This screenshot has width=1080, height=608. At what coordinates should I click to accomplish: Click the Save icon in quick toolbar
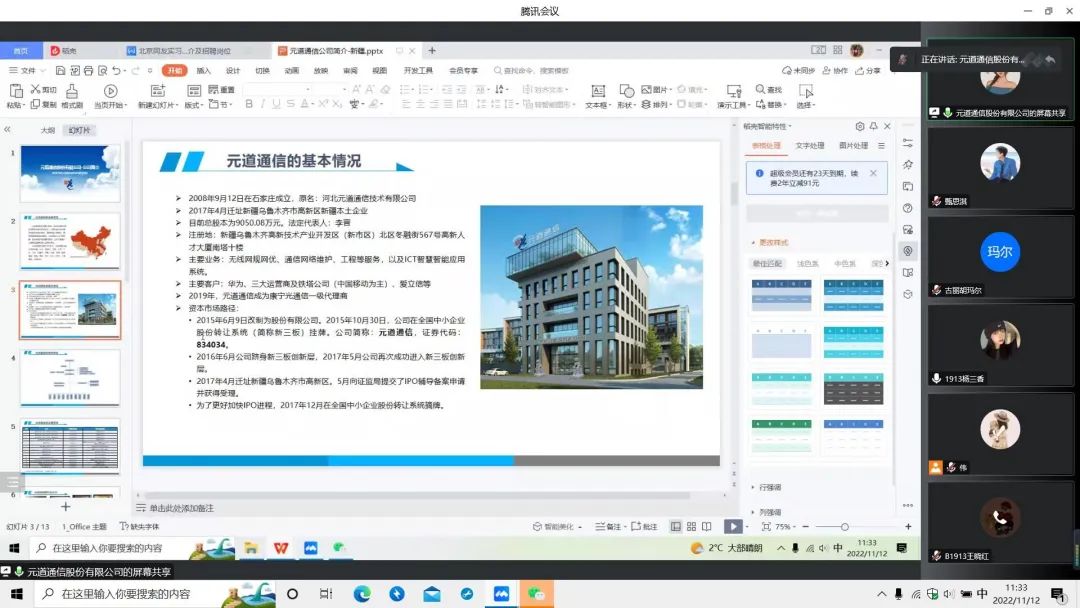tap(61, 70)
